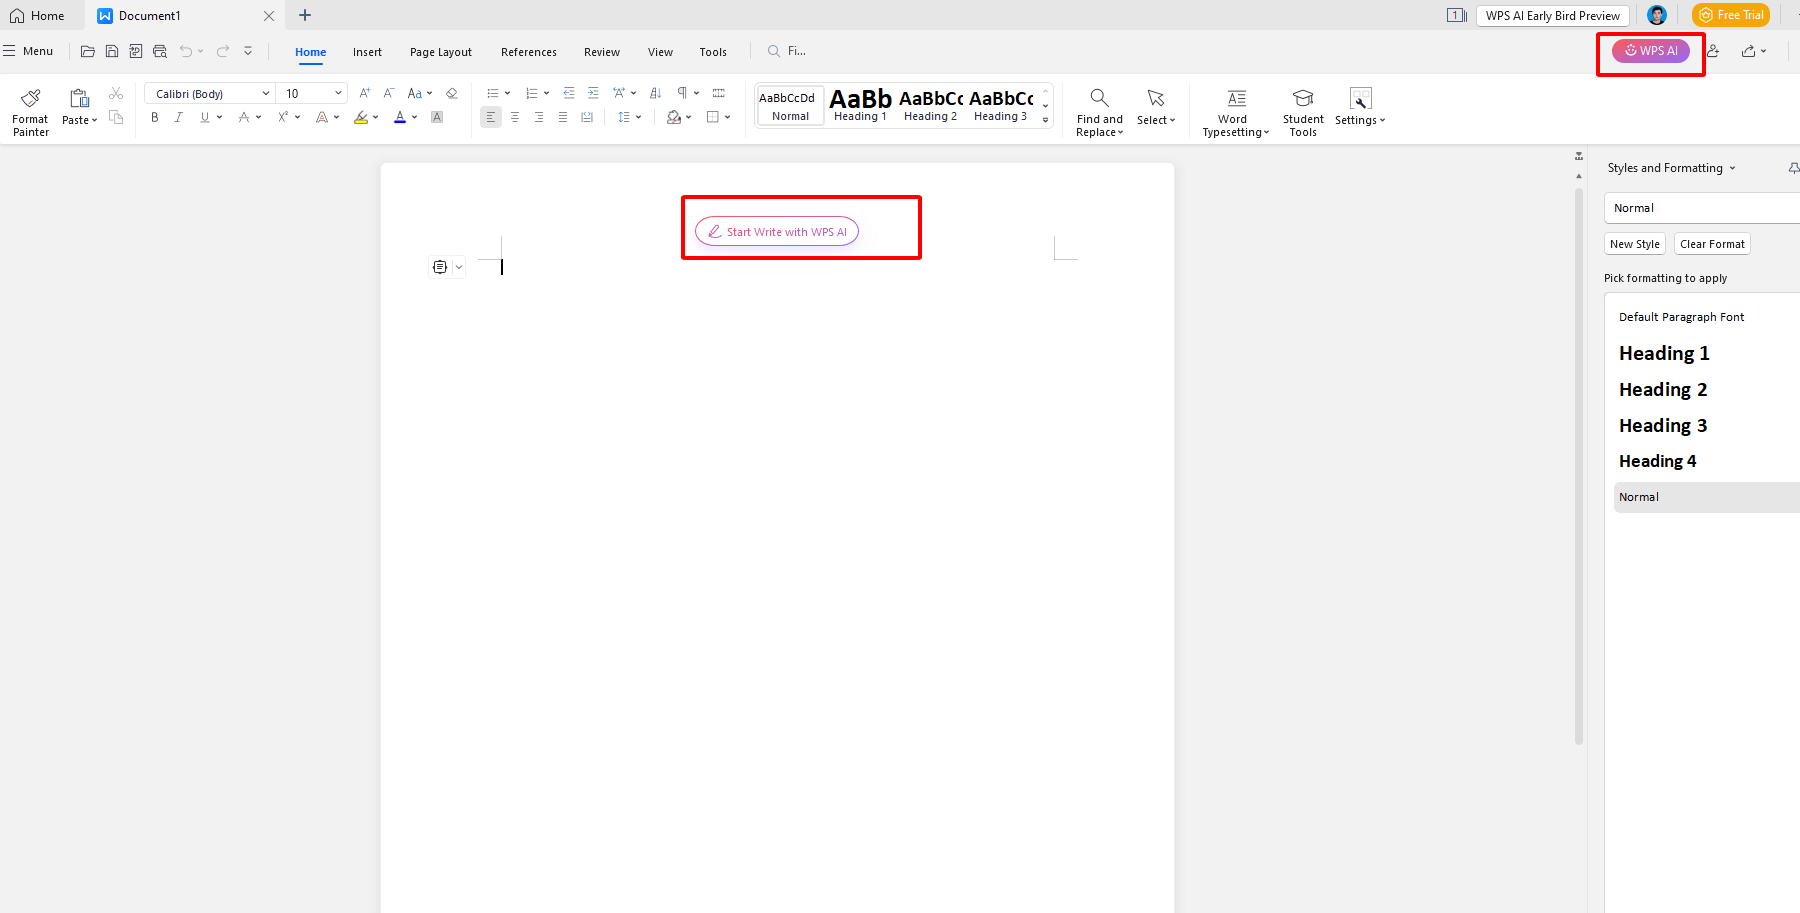Apply Heading 2 from the Styles panel
The width and height of the screenshot is (1800, 913).
pos(1663,389)
